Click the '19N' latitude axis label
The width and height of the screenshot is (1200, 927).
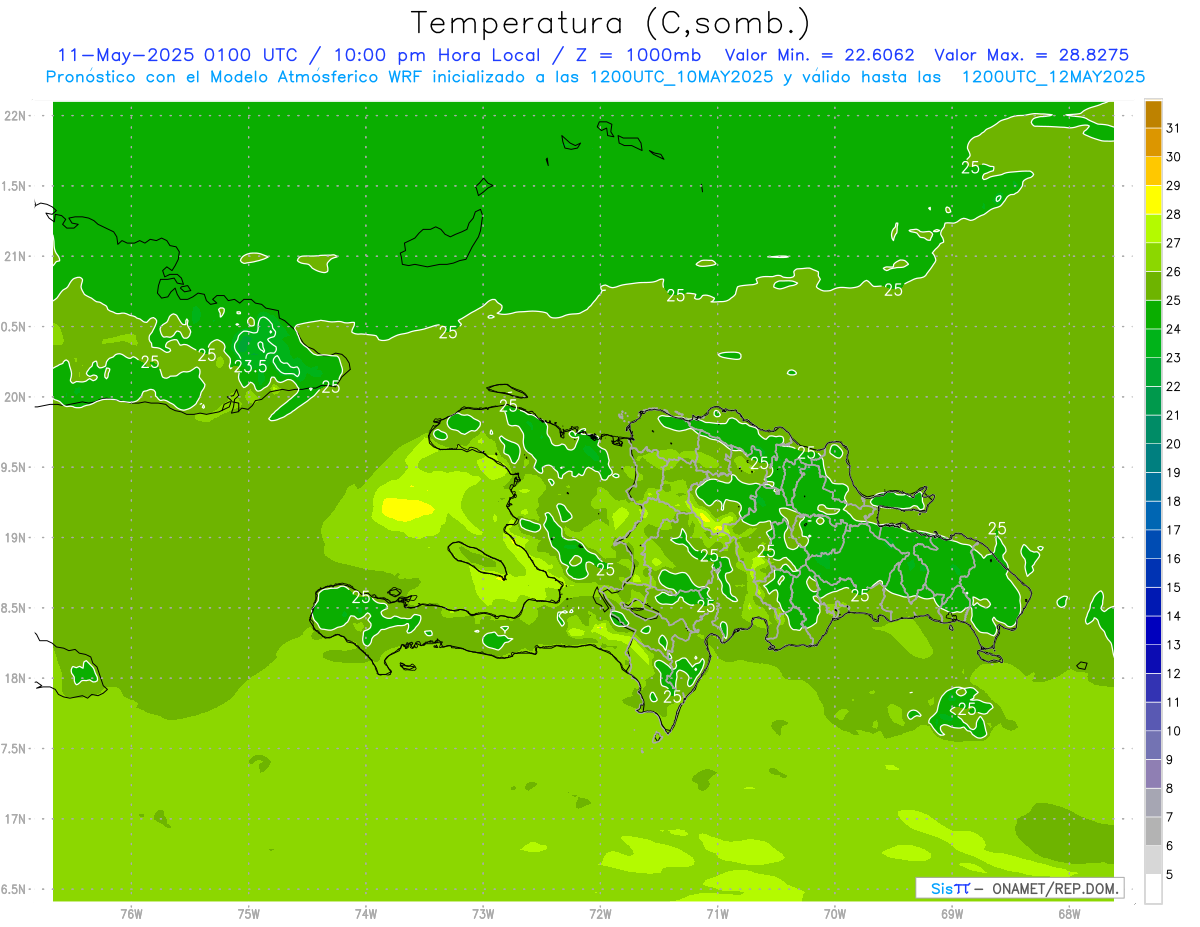pyautogui.click(x=15, y=538)
